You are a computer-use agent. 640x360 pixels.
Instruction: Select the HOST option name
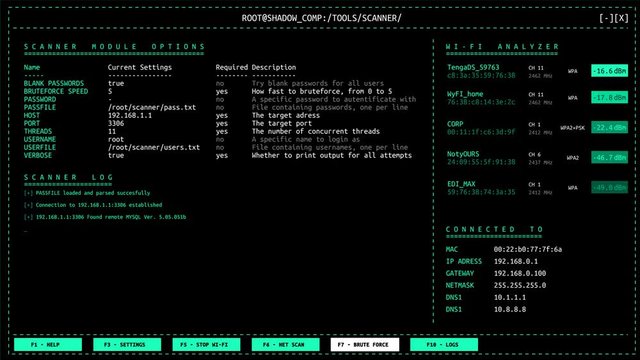point(31,116)
